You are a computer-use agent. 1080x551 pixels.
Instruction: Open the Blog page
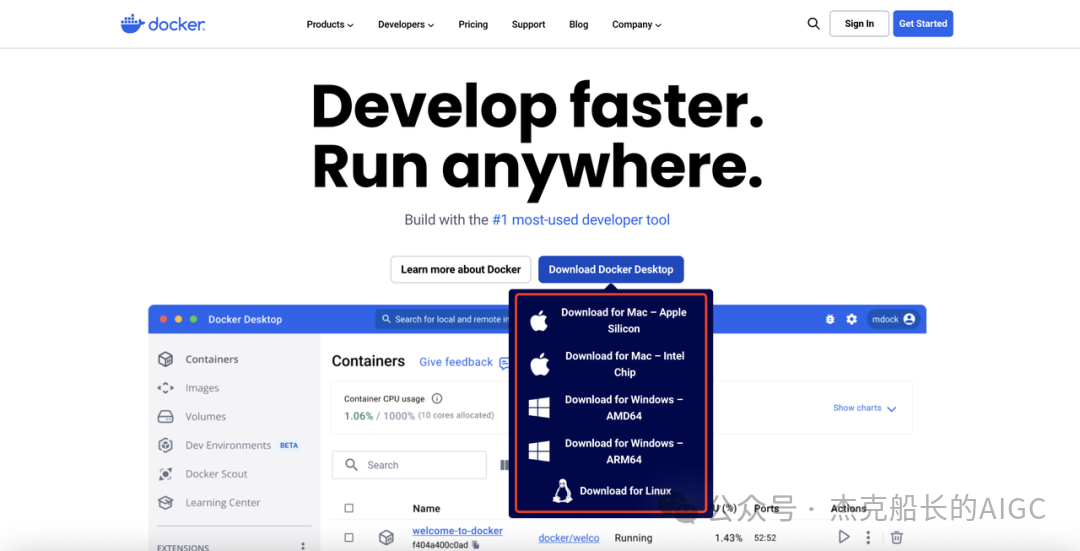(x=579, y=24)
